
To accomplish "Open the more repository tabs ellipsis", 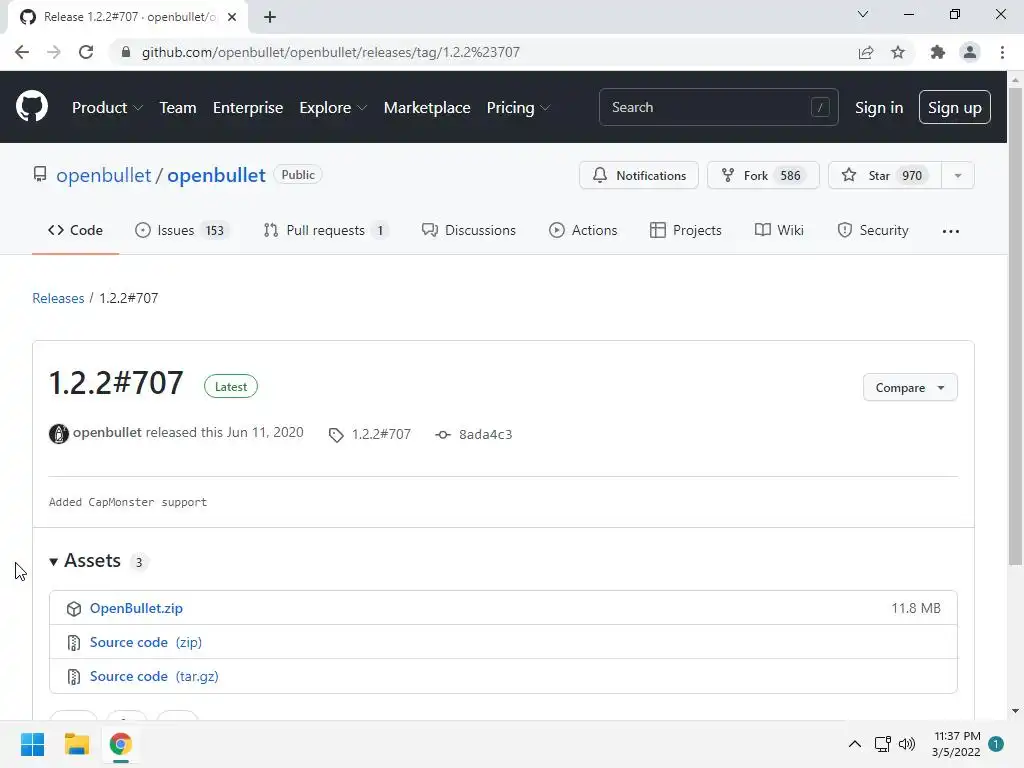I will point(951,231).
